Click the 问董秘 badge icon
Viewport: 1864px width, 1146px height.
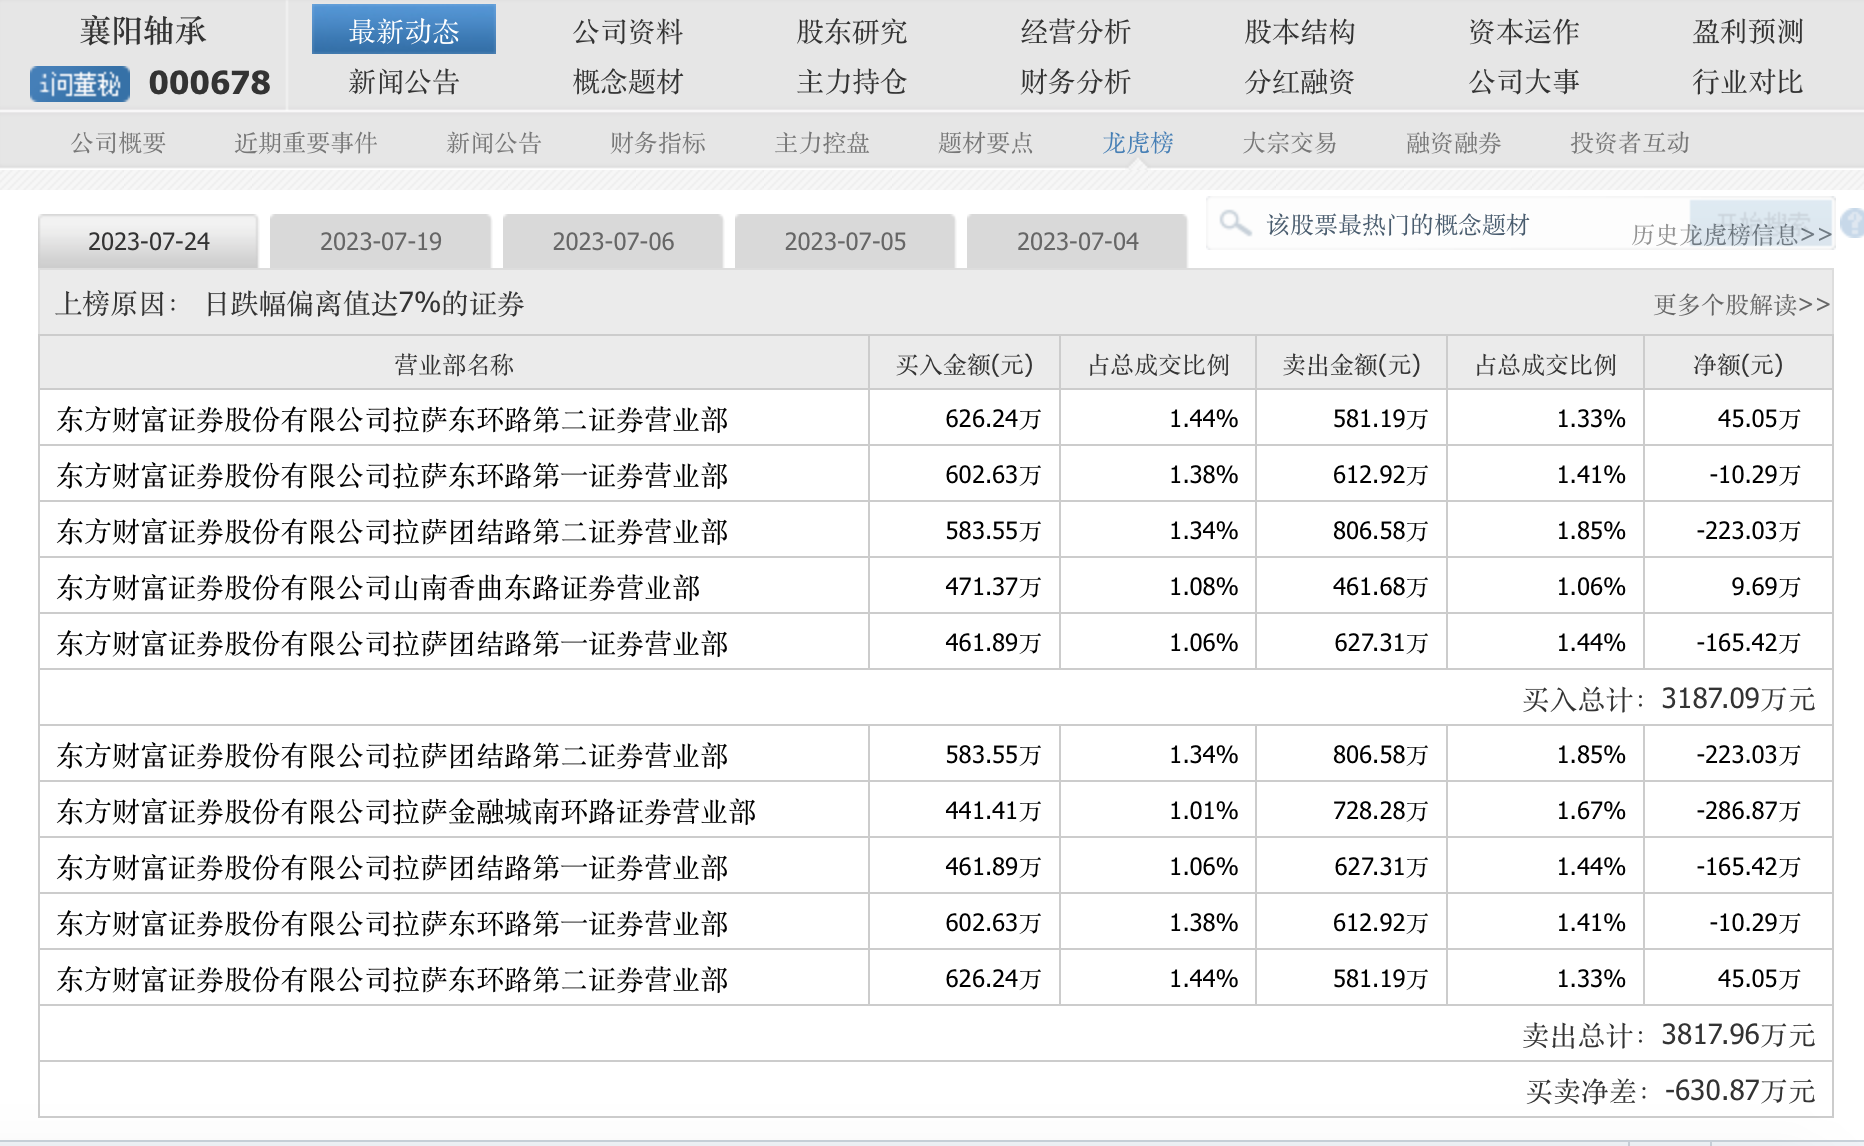click(x=80, y=84)
